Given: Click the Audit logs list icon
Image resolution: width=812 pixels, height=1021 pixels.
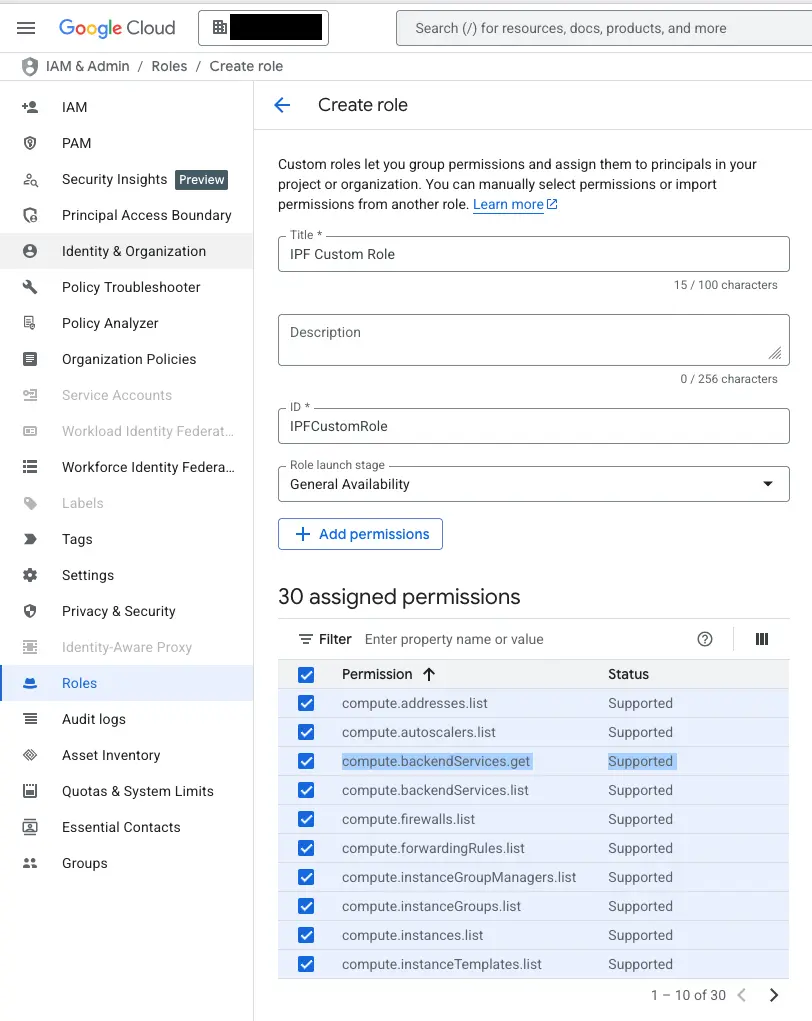Looking at the screenshot, I should pyautogui.click(x=30, y=719).
